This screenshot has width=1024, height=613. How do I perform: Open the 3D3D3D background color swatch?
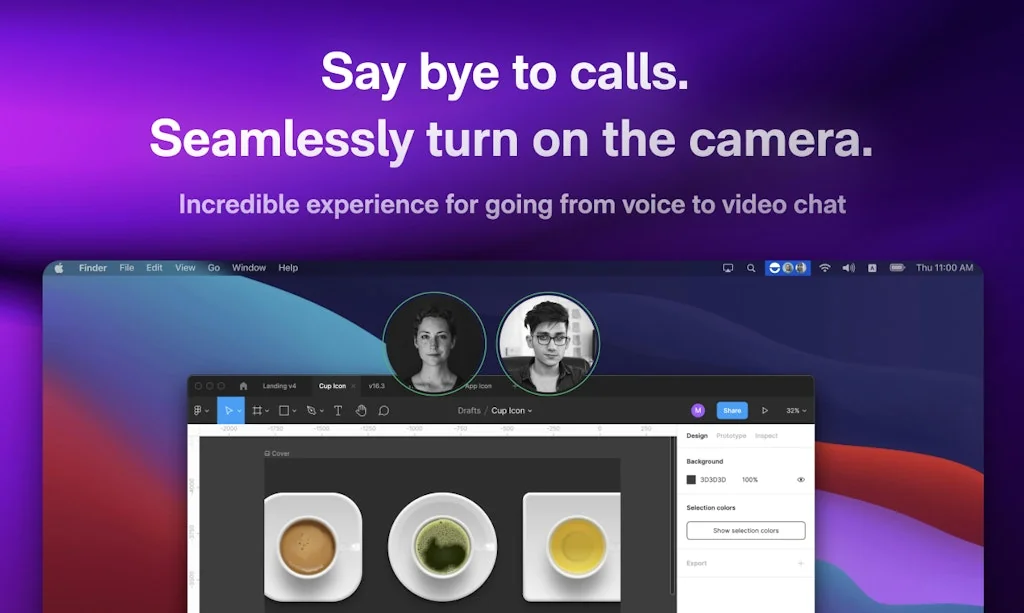click(693, 479)
